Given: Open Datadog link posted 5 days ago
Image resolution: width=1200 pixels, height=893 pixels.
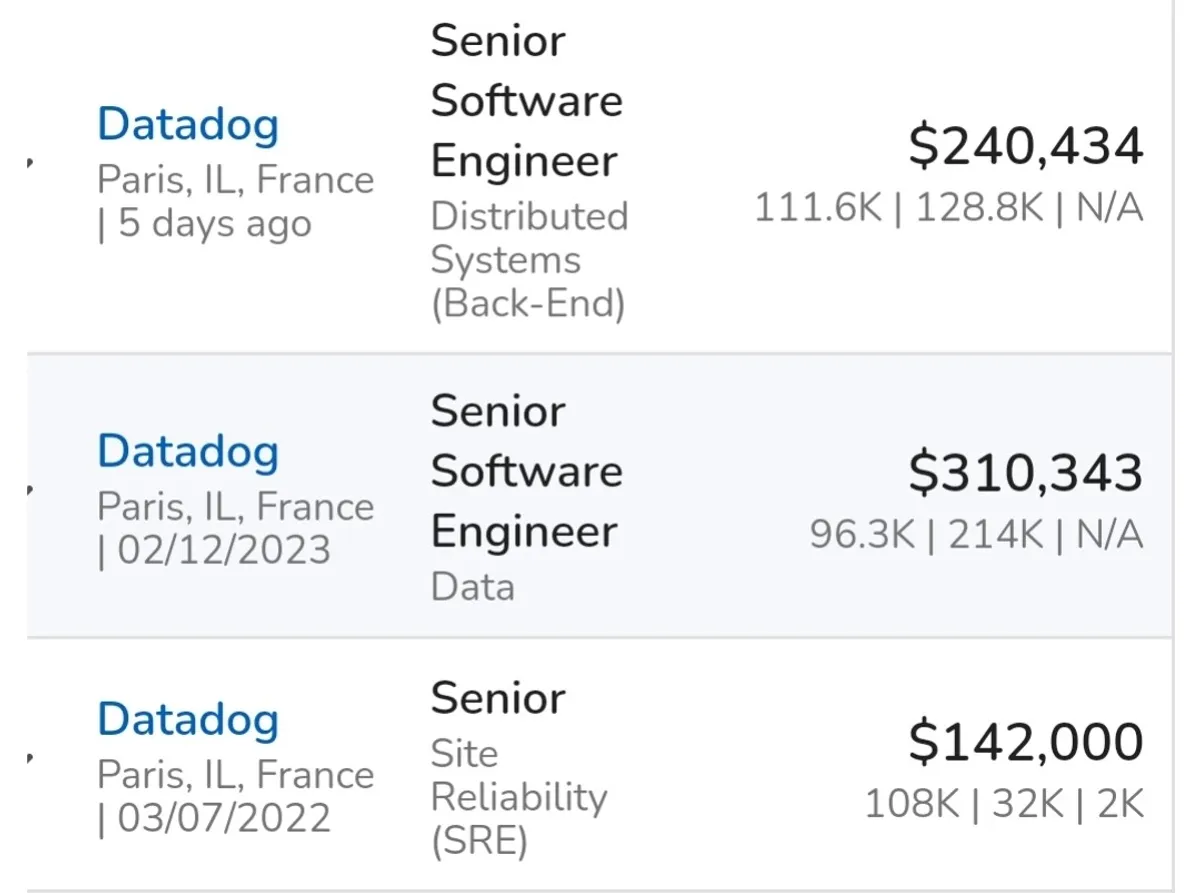Looking at the screenshot, I should 188,125.
